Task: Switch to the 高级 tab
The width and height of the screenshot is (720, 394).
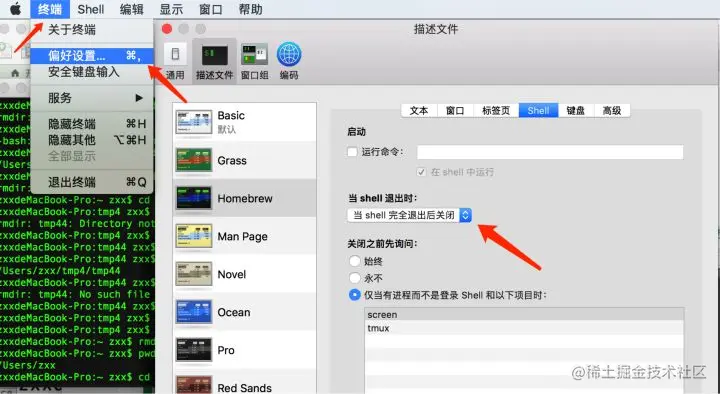Action: click(612, 111)
